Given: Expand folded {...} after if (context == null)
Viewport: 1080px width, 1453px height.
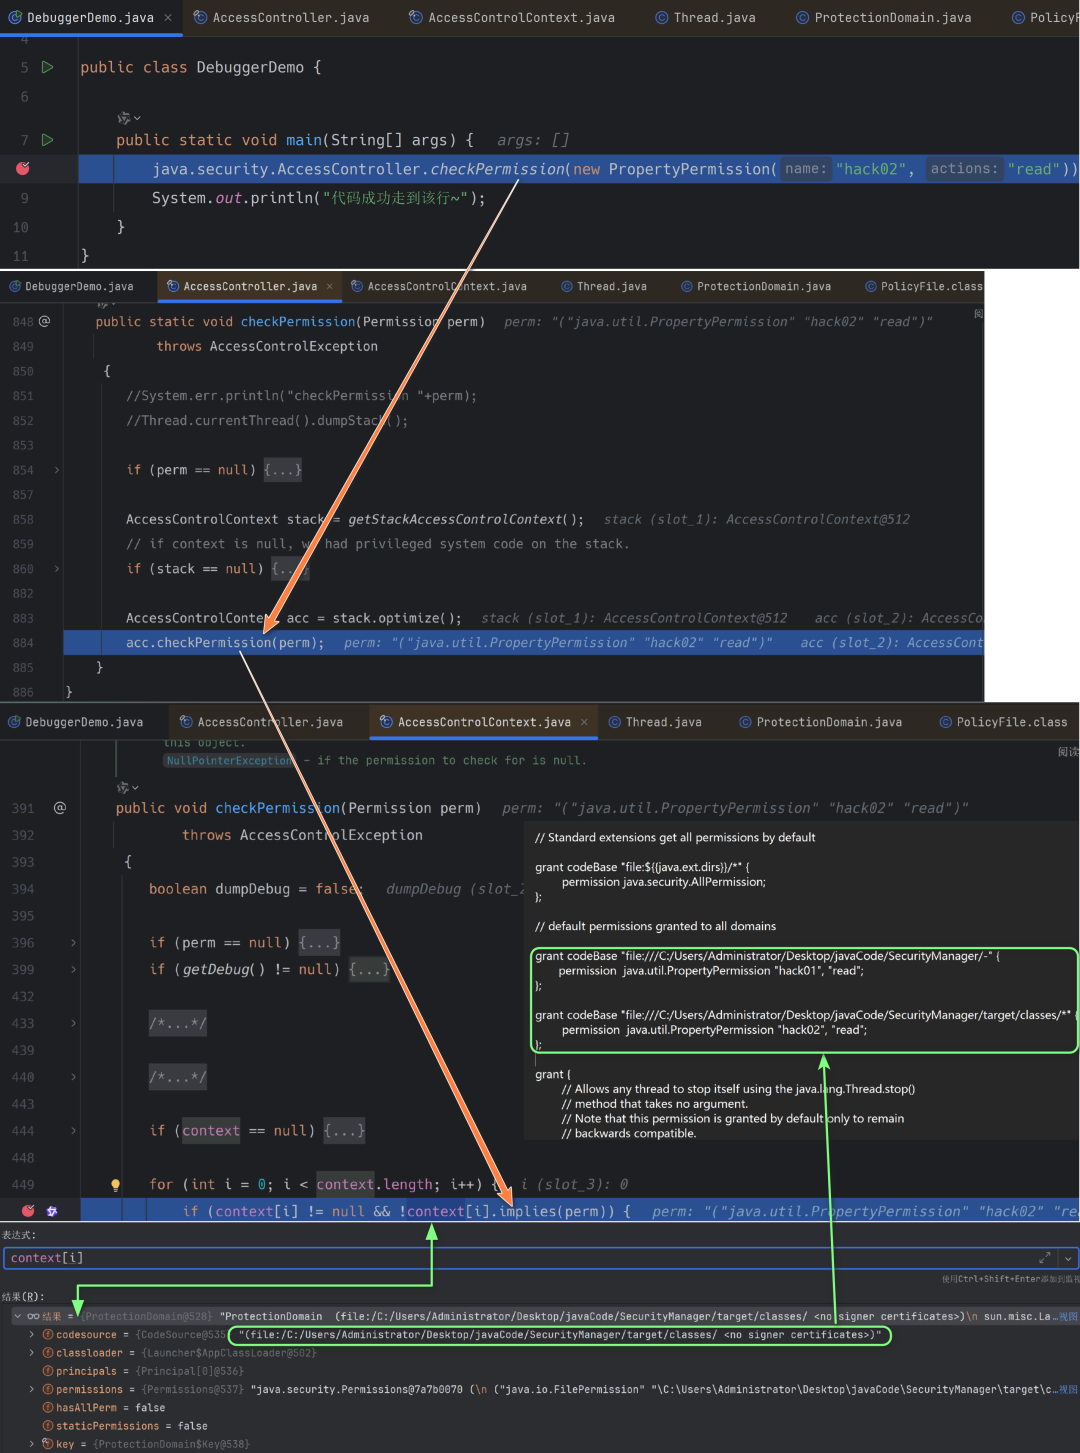Looking at the screenshot, I should [344, 1131].
